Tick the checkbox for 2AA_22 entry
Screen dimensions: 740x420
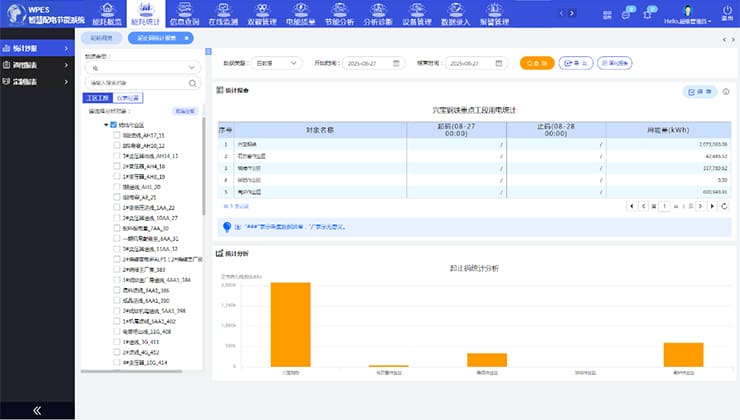point(117,207)
